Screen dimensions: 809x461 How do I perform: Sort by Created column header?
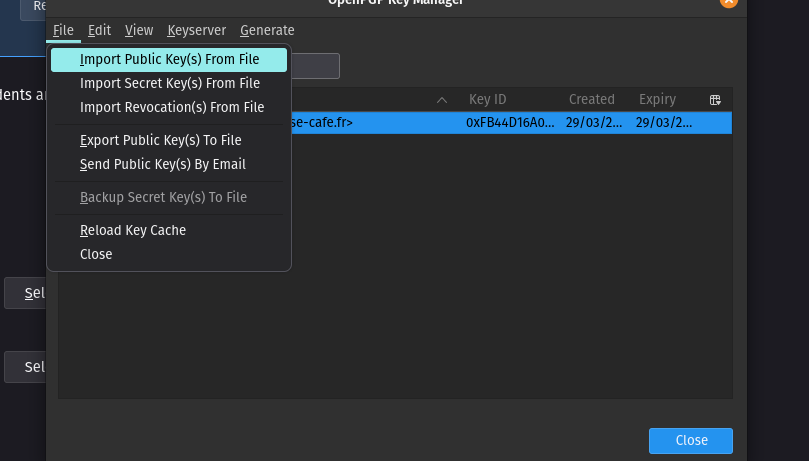(592, 100)
